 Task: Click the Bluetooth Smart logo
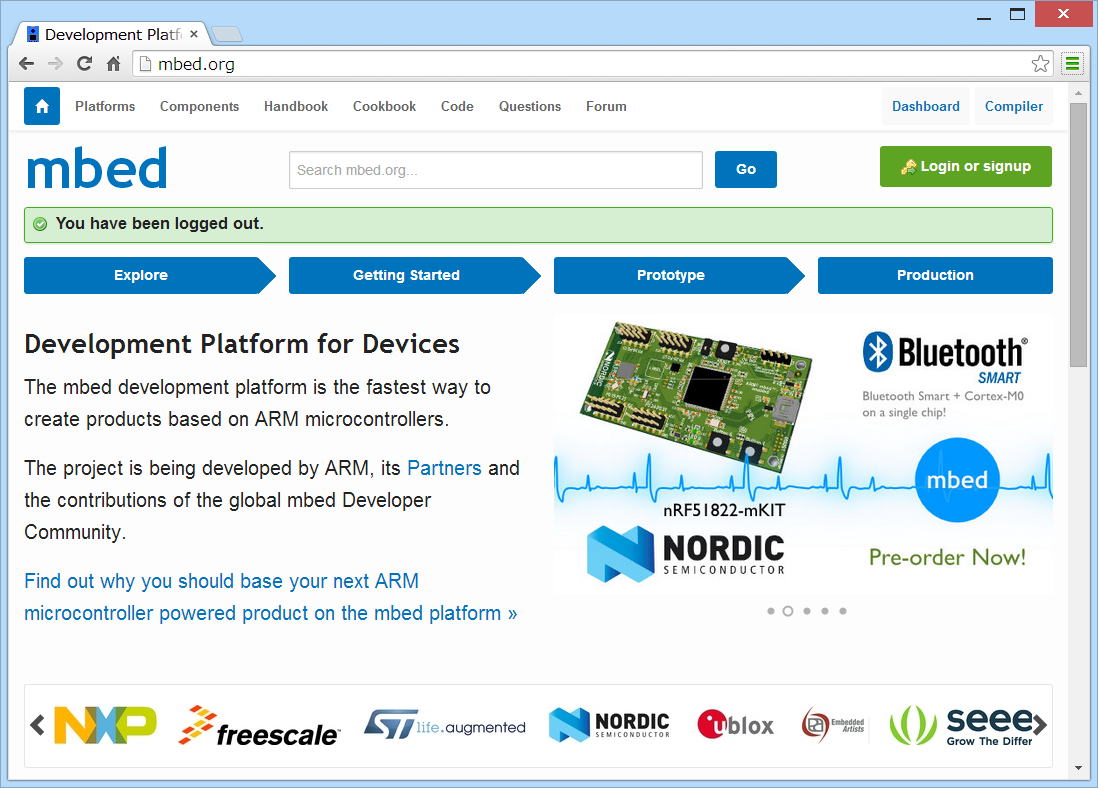(945, 357)
